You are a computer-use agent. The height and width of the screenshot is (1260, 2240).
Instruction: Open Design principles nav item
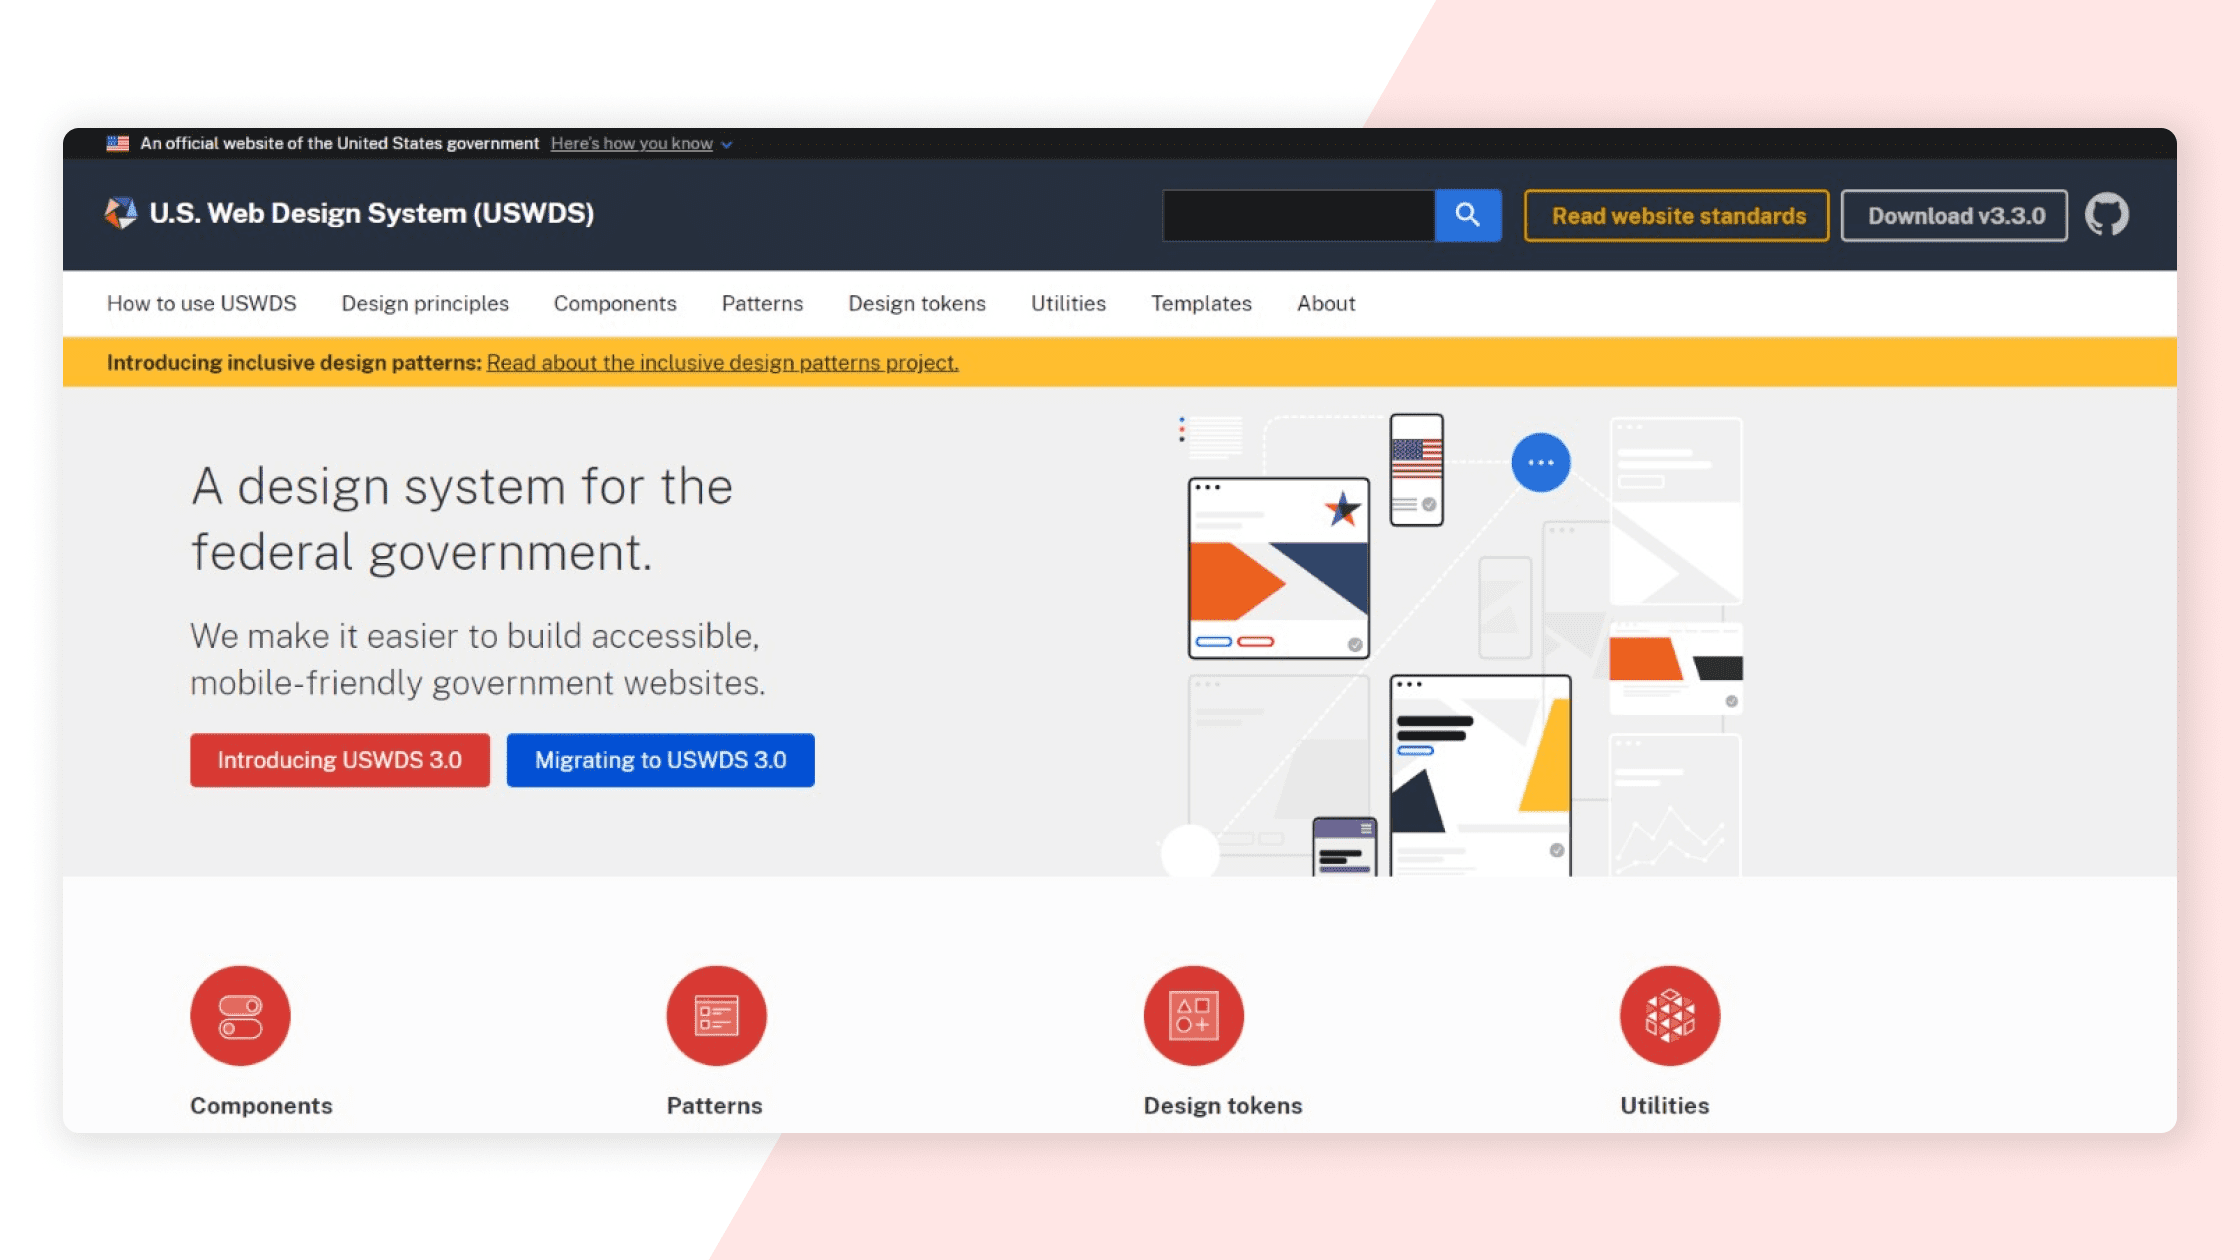pos(425,303)
